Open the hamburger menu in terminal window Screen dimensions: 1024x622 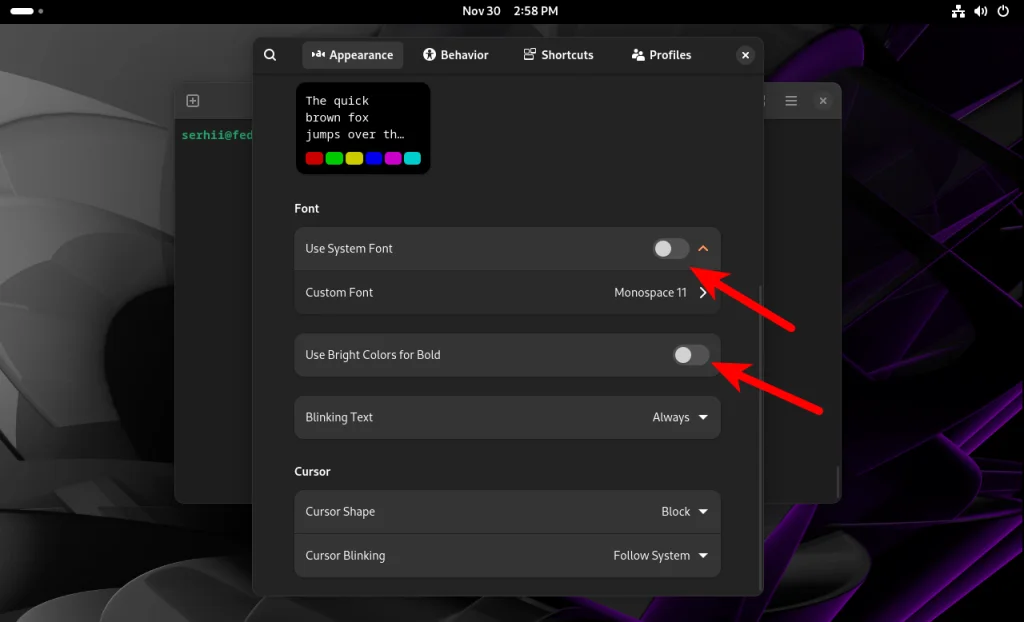pyautogui.click(x=791, y=101)
